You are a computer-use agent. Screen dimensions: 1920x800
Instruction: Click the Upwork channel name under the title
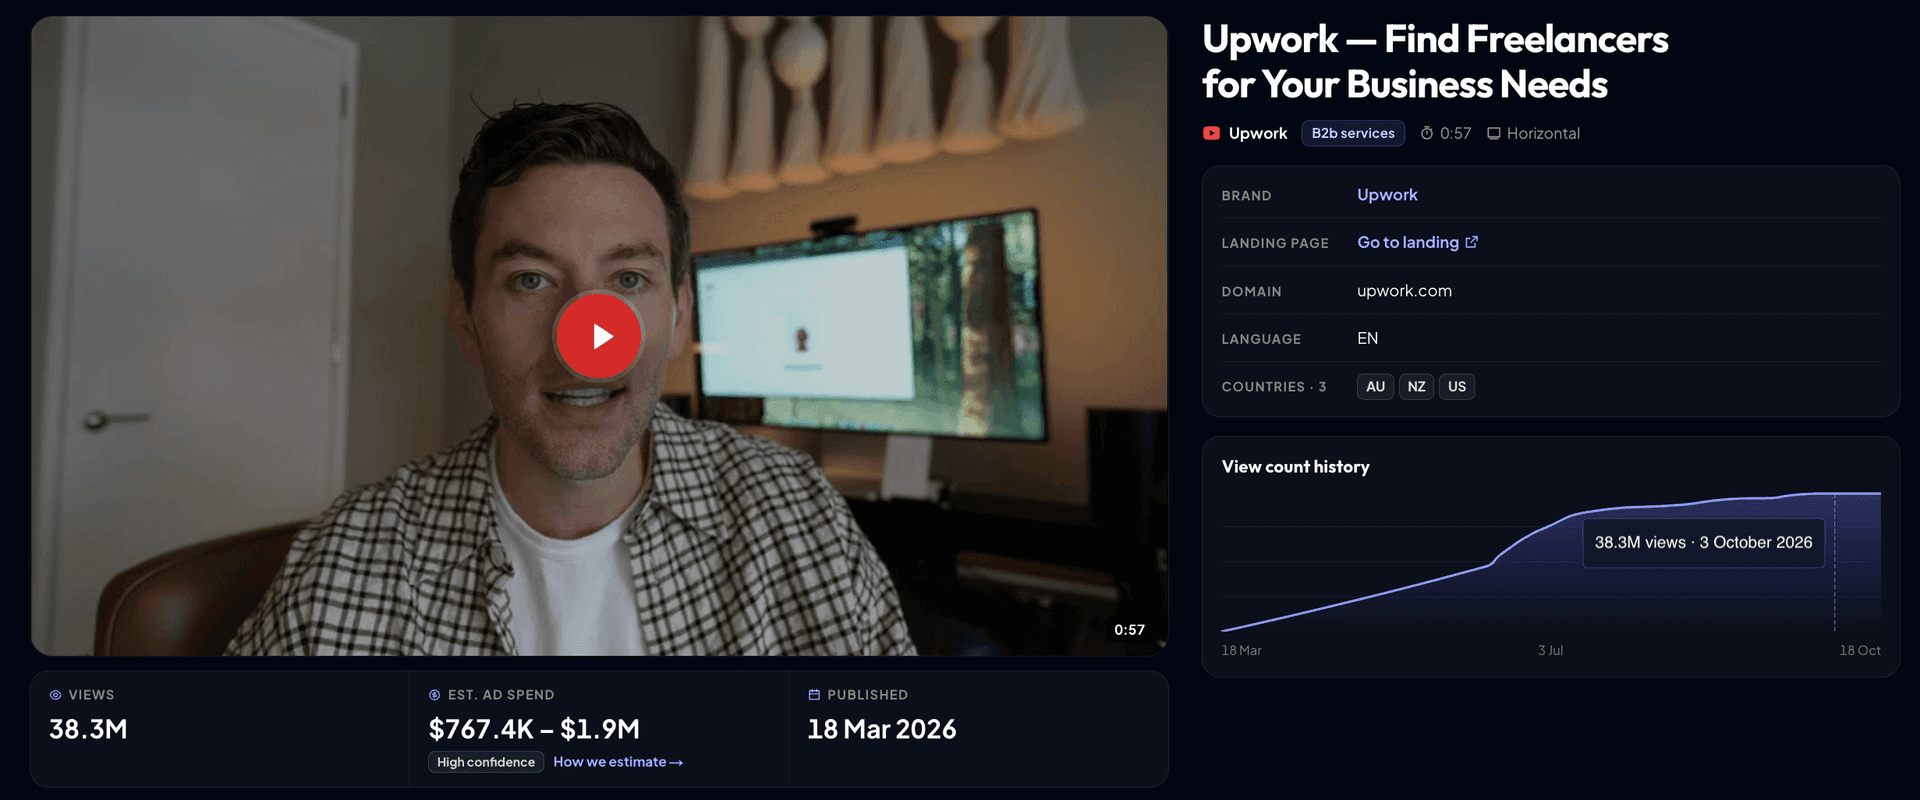(1258, 133)
